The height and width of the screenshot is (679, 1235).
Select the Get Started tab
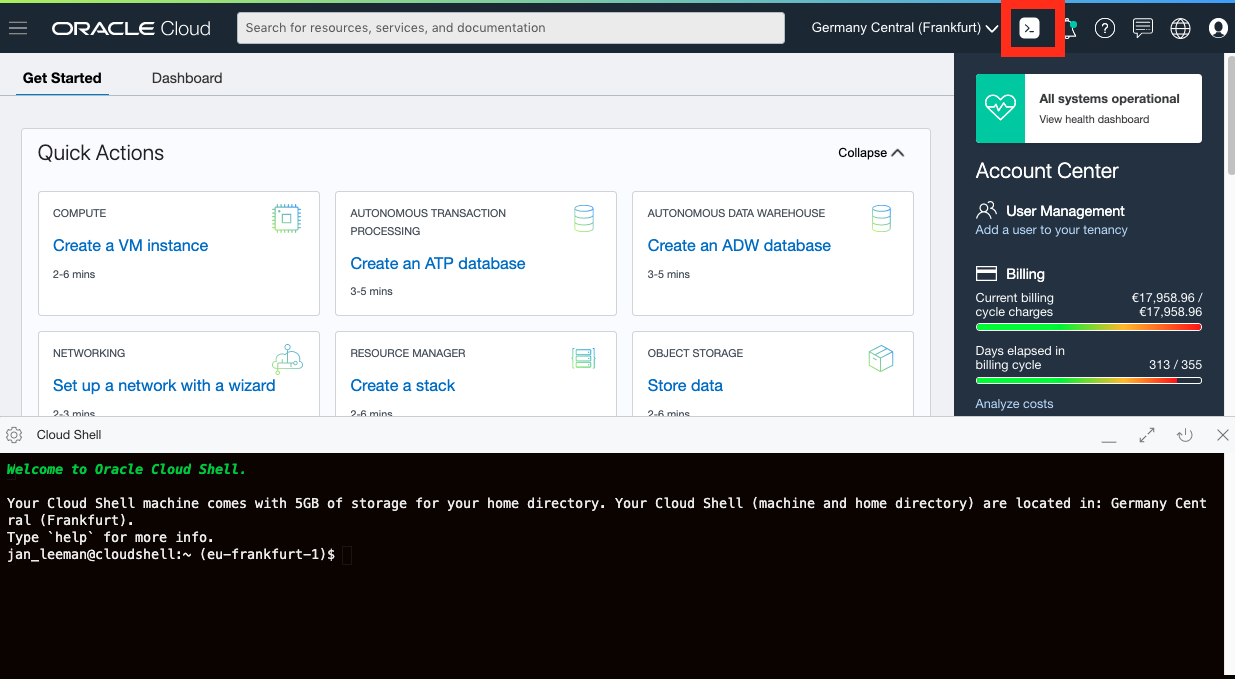click(x=62, y=78)
